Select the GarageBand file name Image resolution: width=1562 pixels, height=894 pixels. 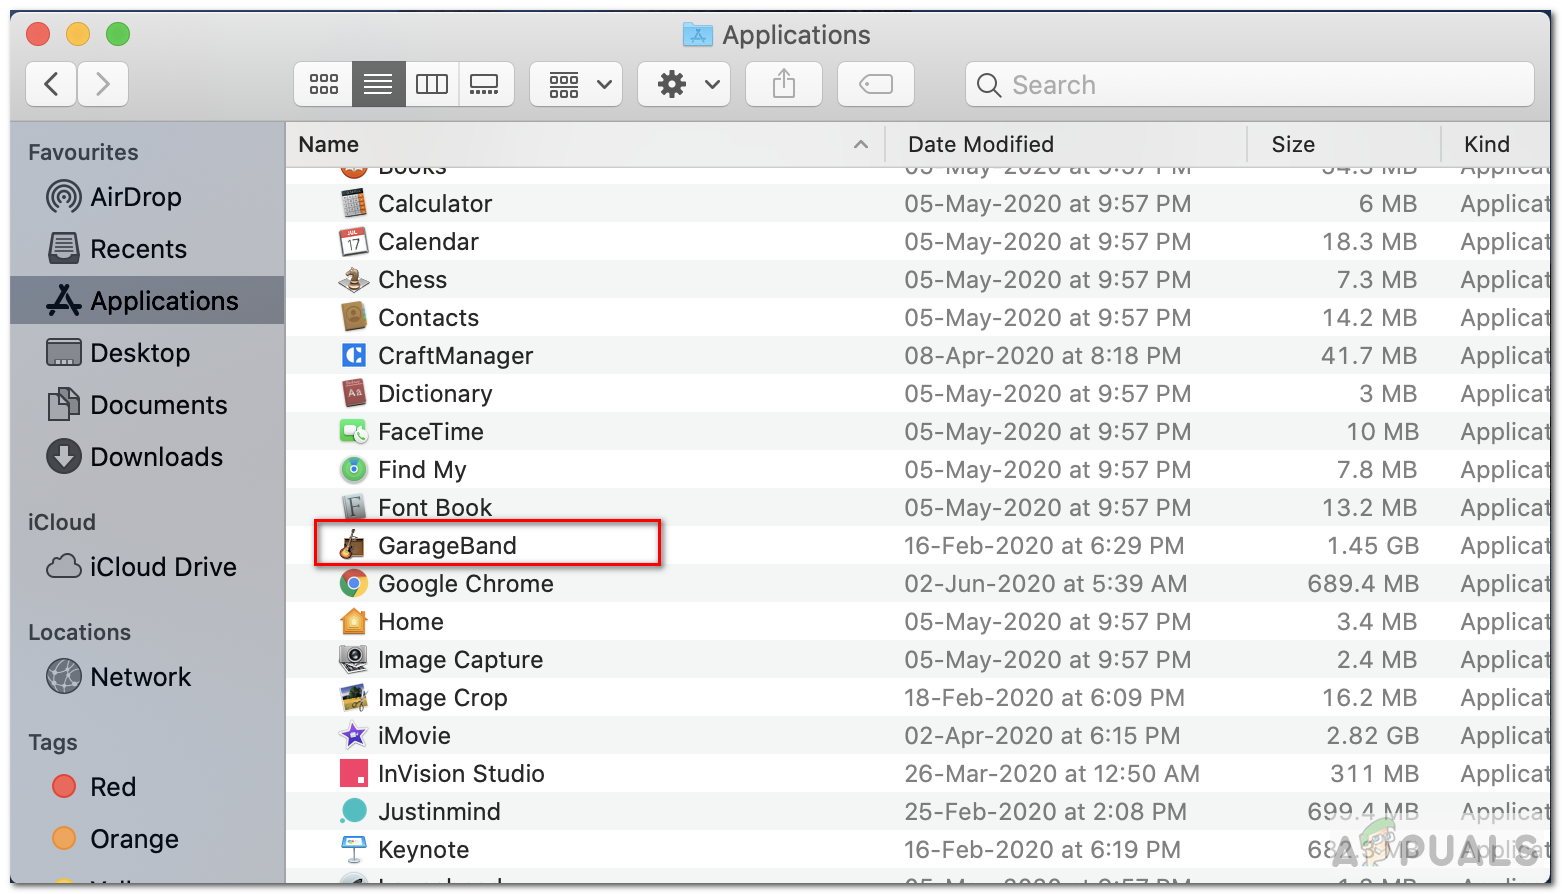tap(447, 546)
